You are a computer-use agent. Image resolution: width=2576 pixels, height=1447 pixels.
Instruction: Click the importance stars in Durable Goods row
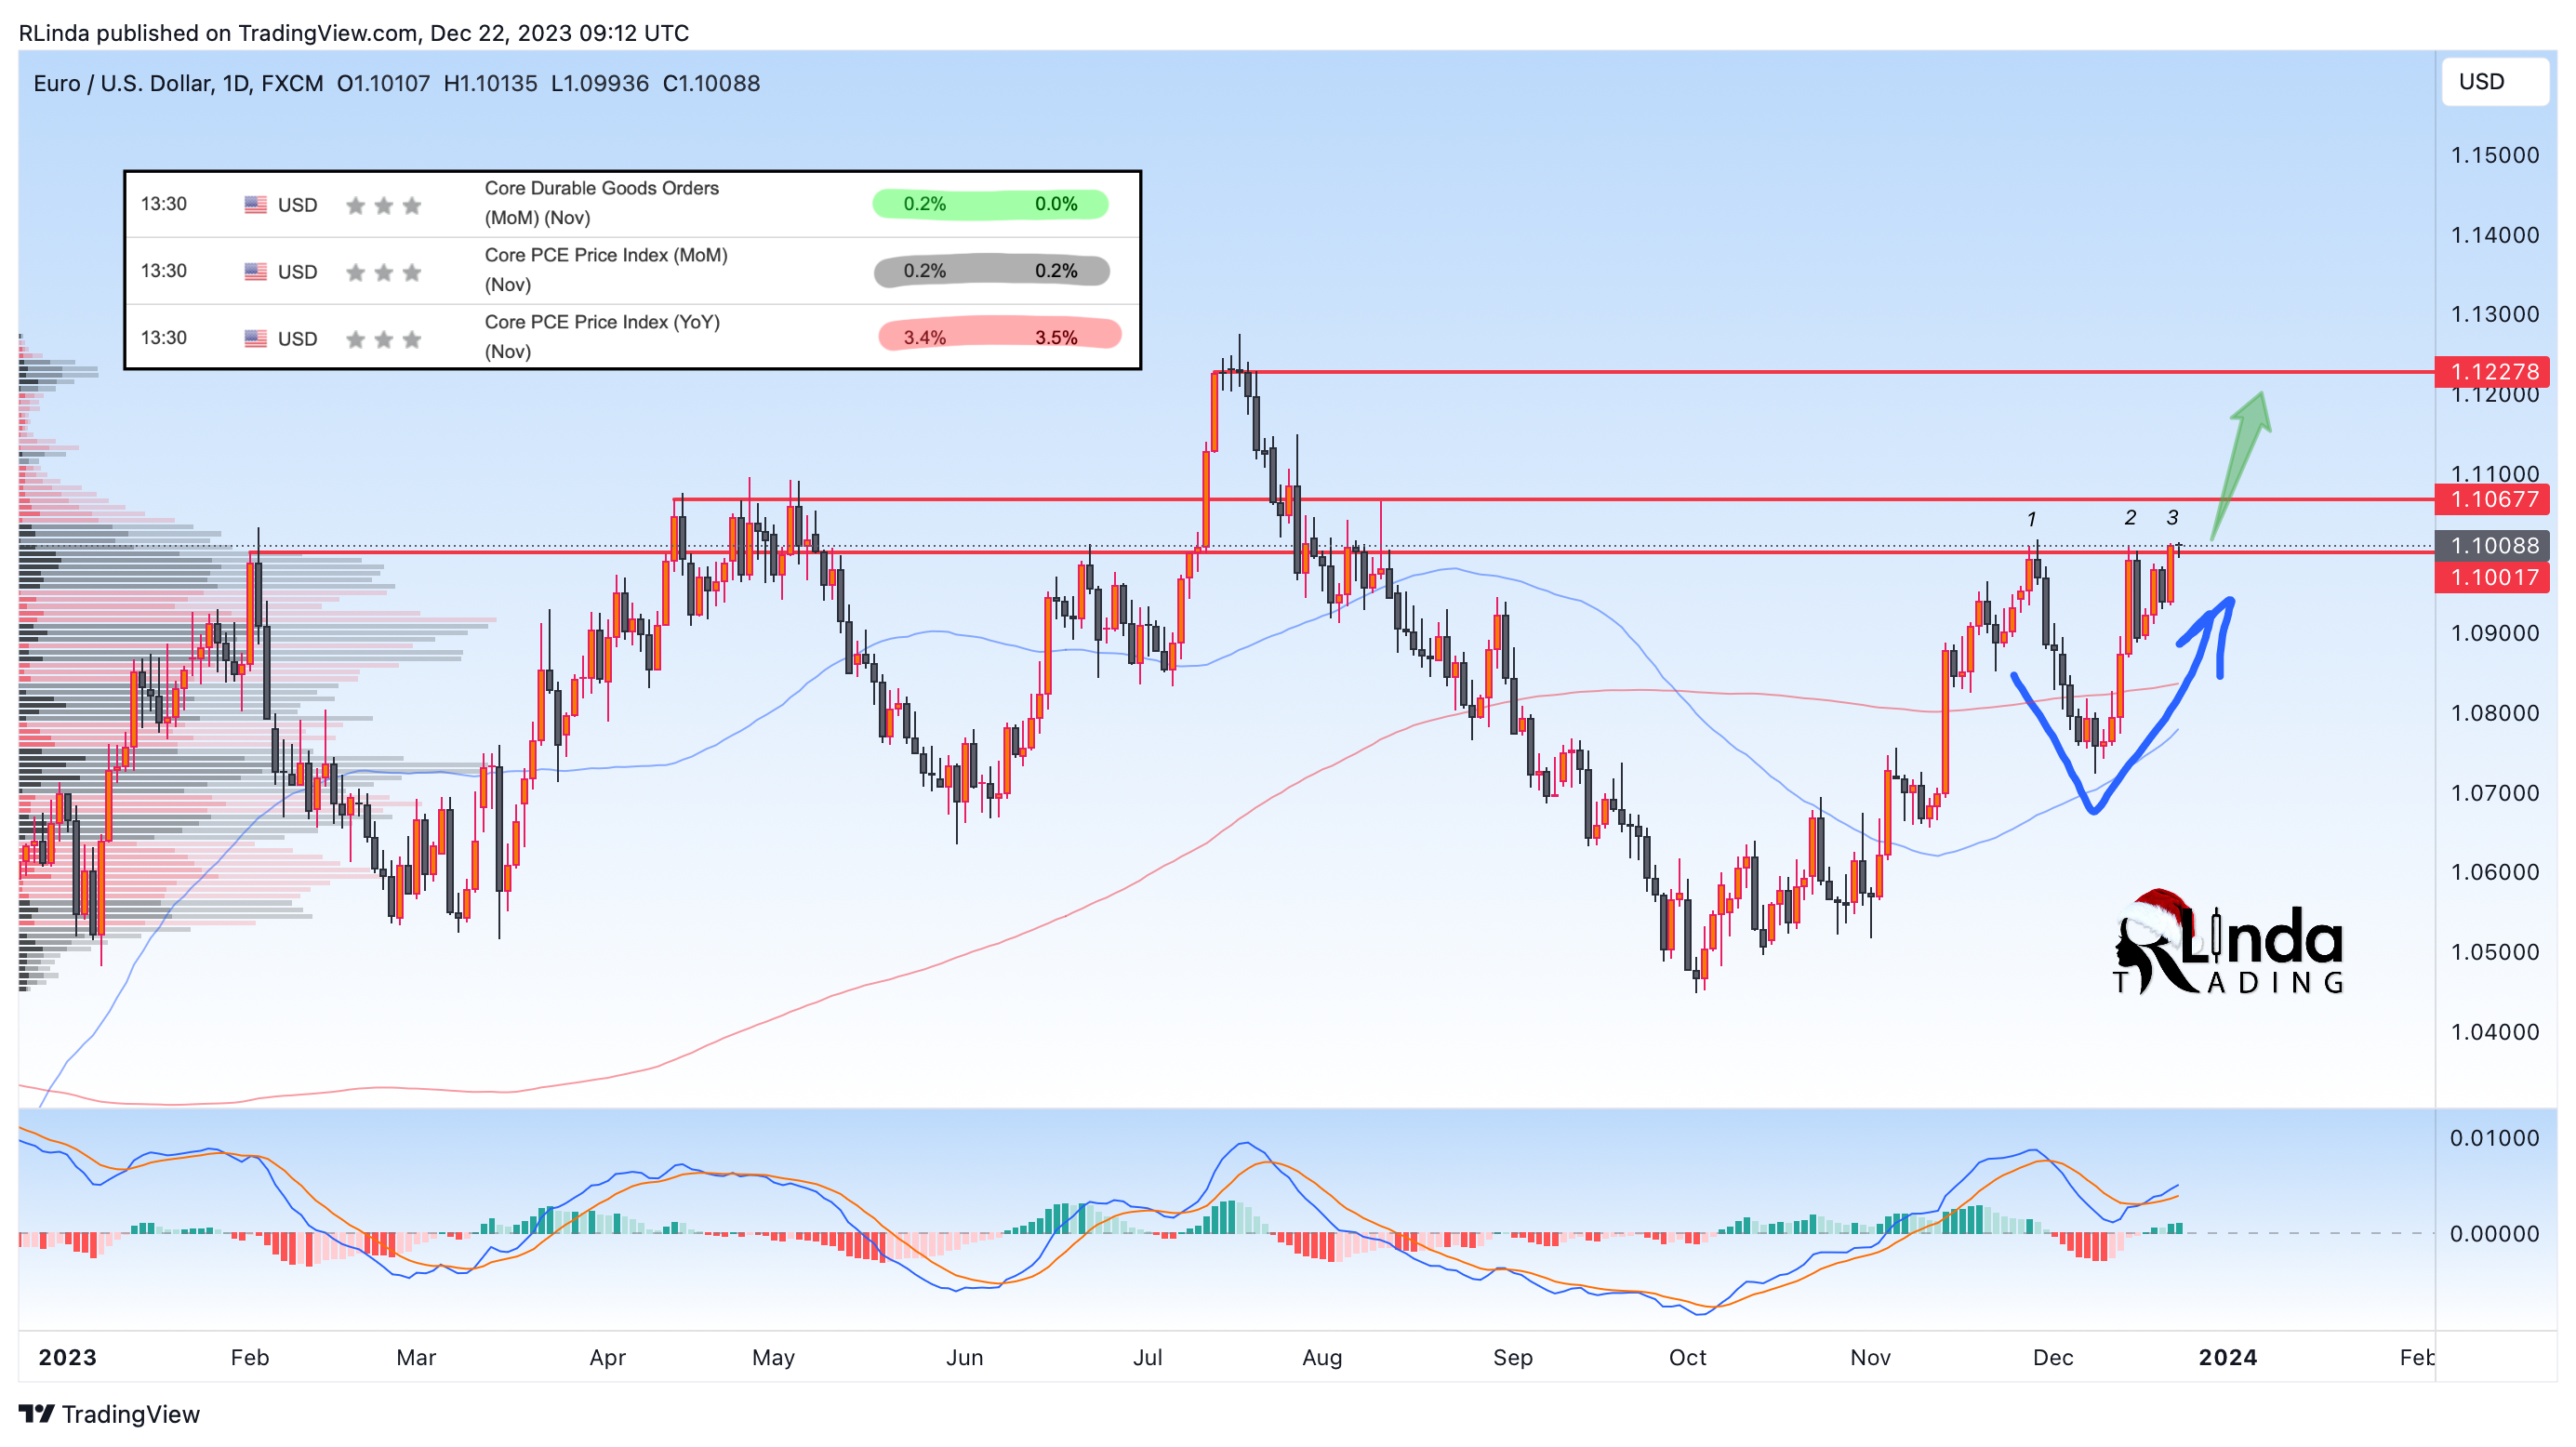[x=383, y=205]
